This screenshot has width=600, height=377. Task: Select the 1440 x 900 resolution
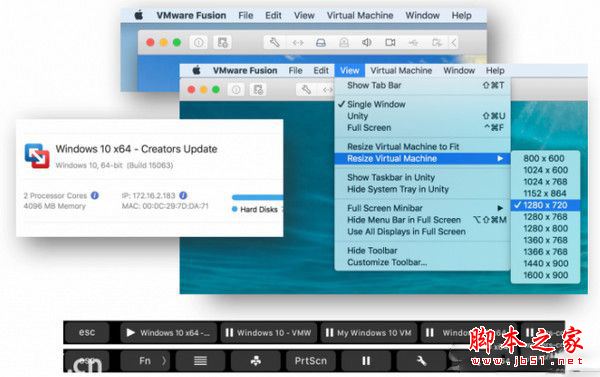tap(545, 263)
